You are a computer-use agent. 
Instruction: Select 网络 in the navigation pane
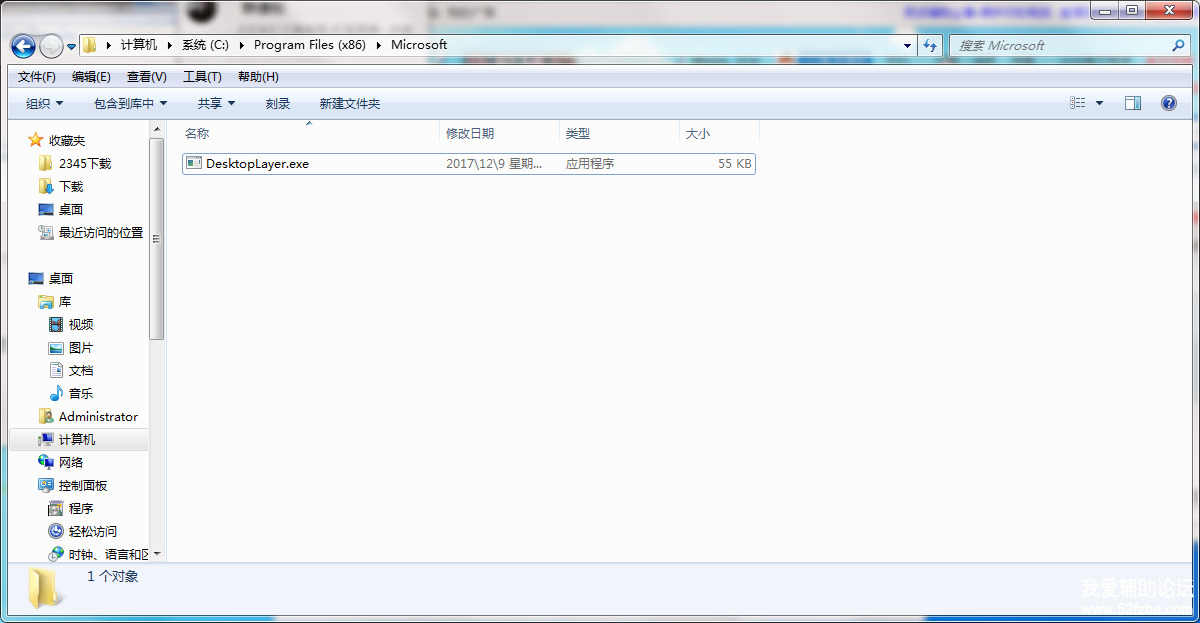pos(71,462)
